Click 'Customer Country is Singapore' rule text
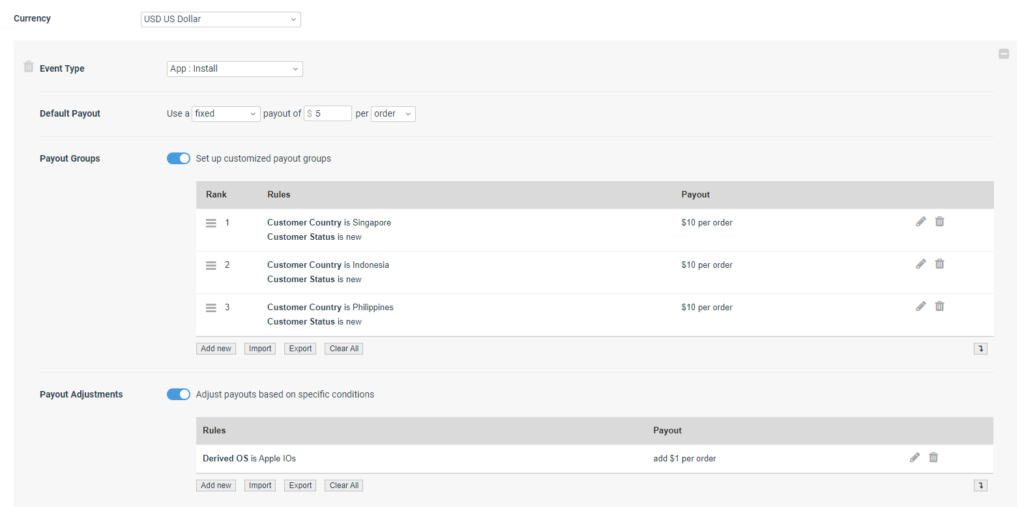The image size is (1024, 507). coord(329,223)
